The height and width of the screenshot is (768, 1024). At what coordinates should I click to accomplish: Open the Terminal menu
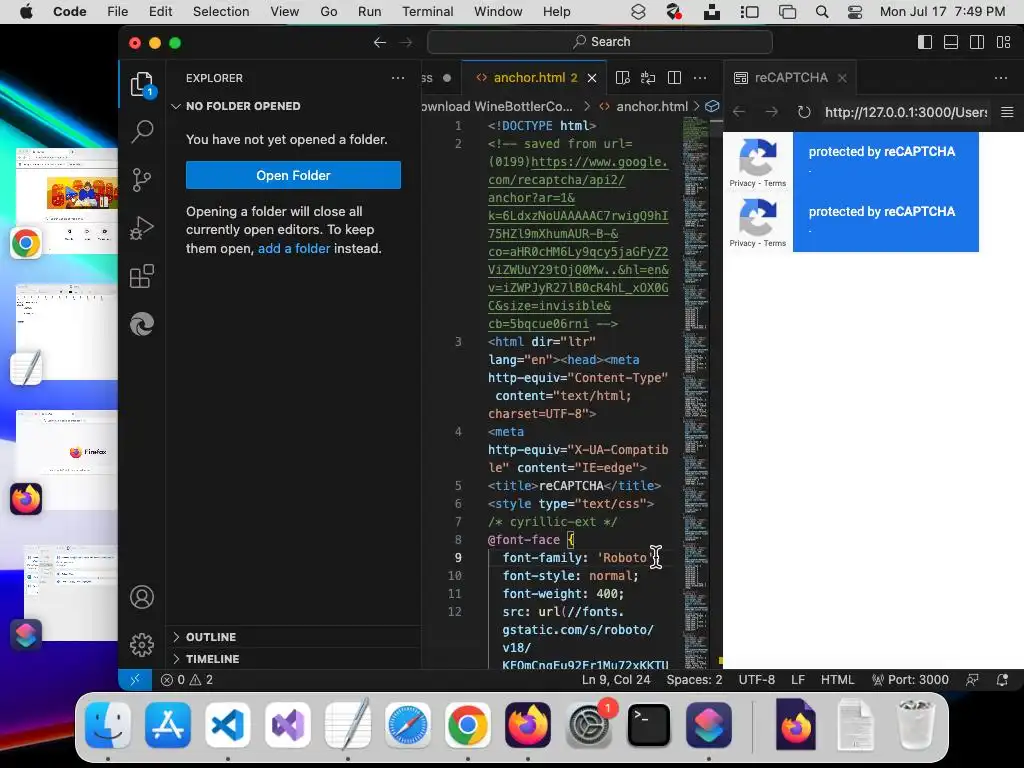tap(427, 12)
